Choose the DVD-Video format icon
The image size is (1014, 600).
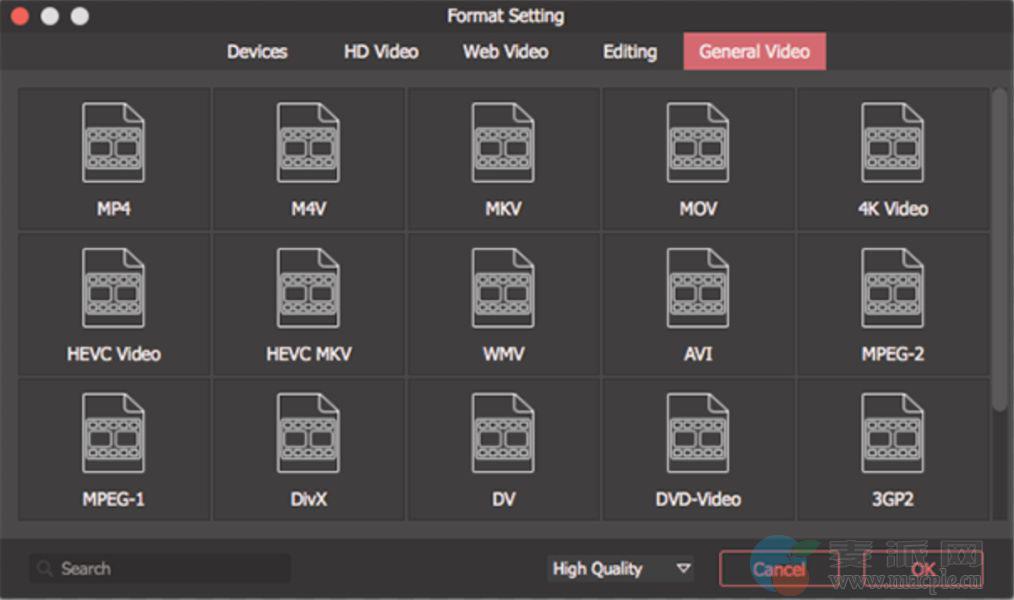pyautogui.click(x=698, y=435)
